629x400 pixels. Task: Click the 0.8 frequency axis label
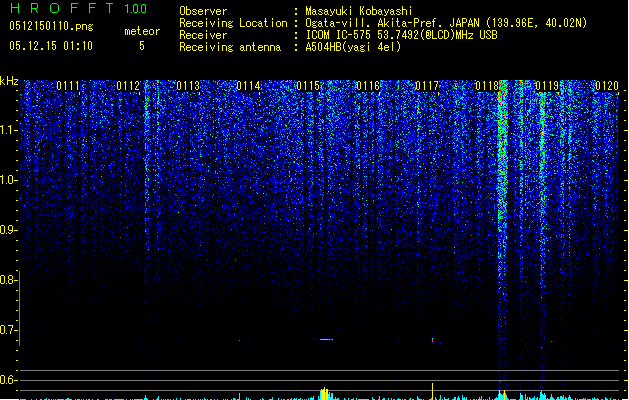pyautogui.click(x=8, y=280)
